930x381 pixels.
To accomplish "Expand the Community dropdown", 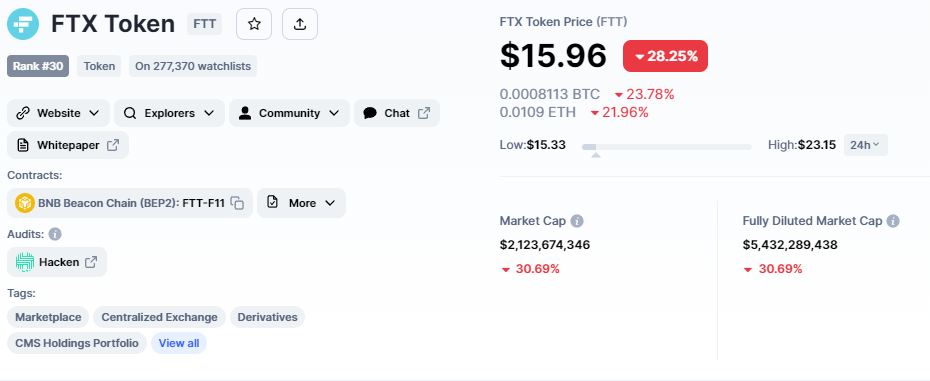I will click(289, 113).
